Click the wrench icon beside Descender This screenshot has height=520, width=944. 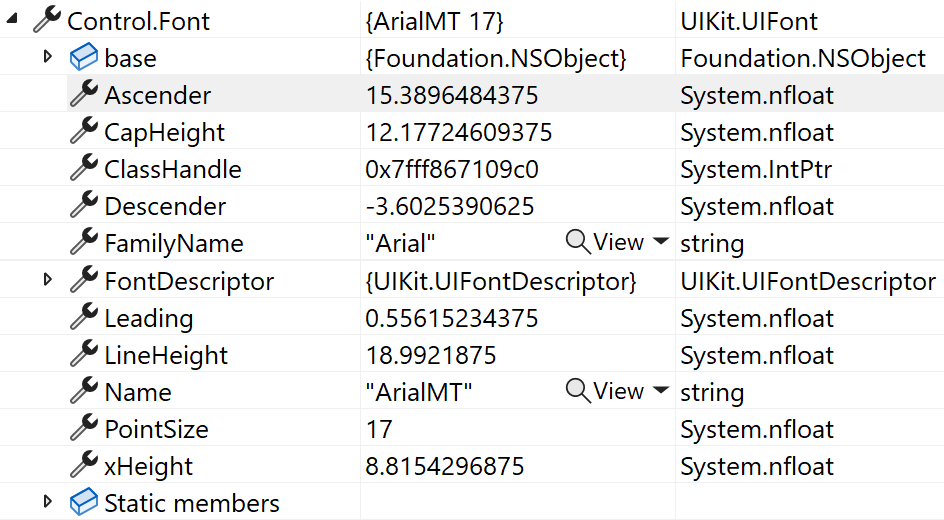[84, 206]
